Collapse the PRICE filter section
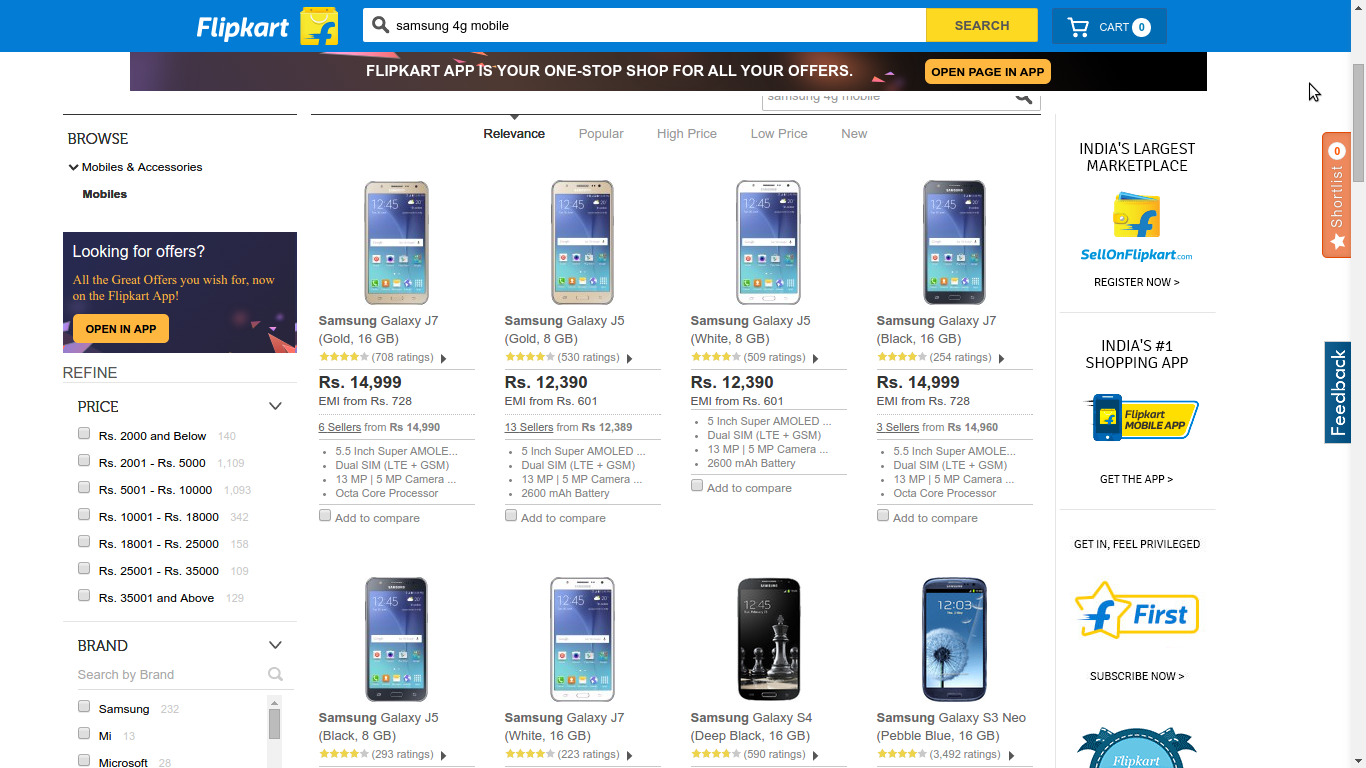 [275, 406]
